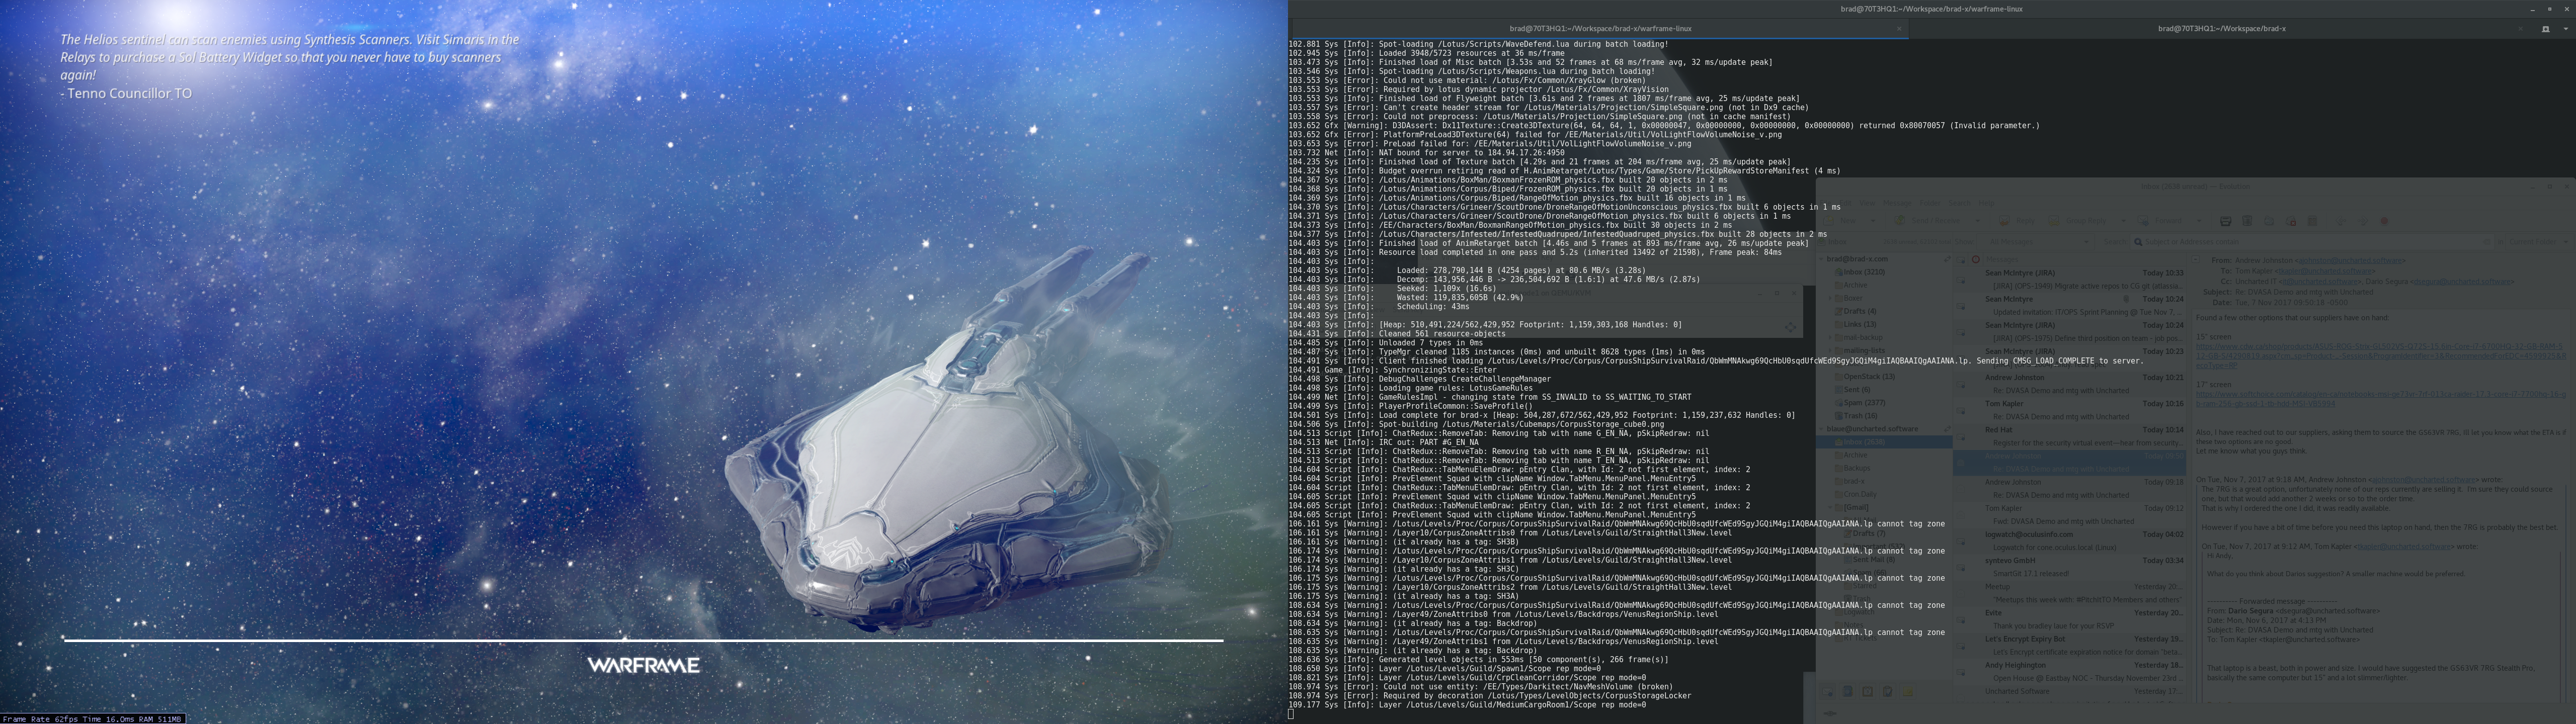
Task: Open the Folder menu in Evolution
Action: pos(1930,203)
